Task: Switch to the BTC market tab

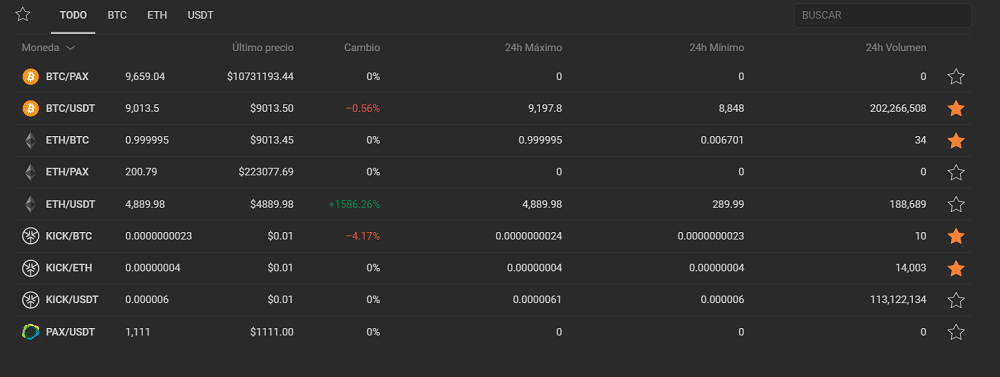Action: 117,15
